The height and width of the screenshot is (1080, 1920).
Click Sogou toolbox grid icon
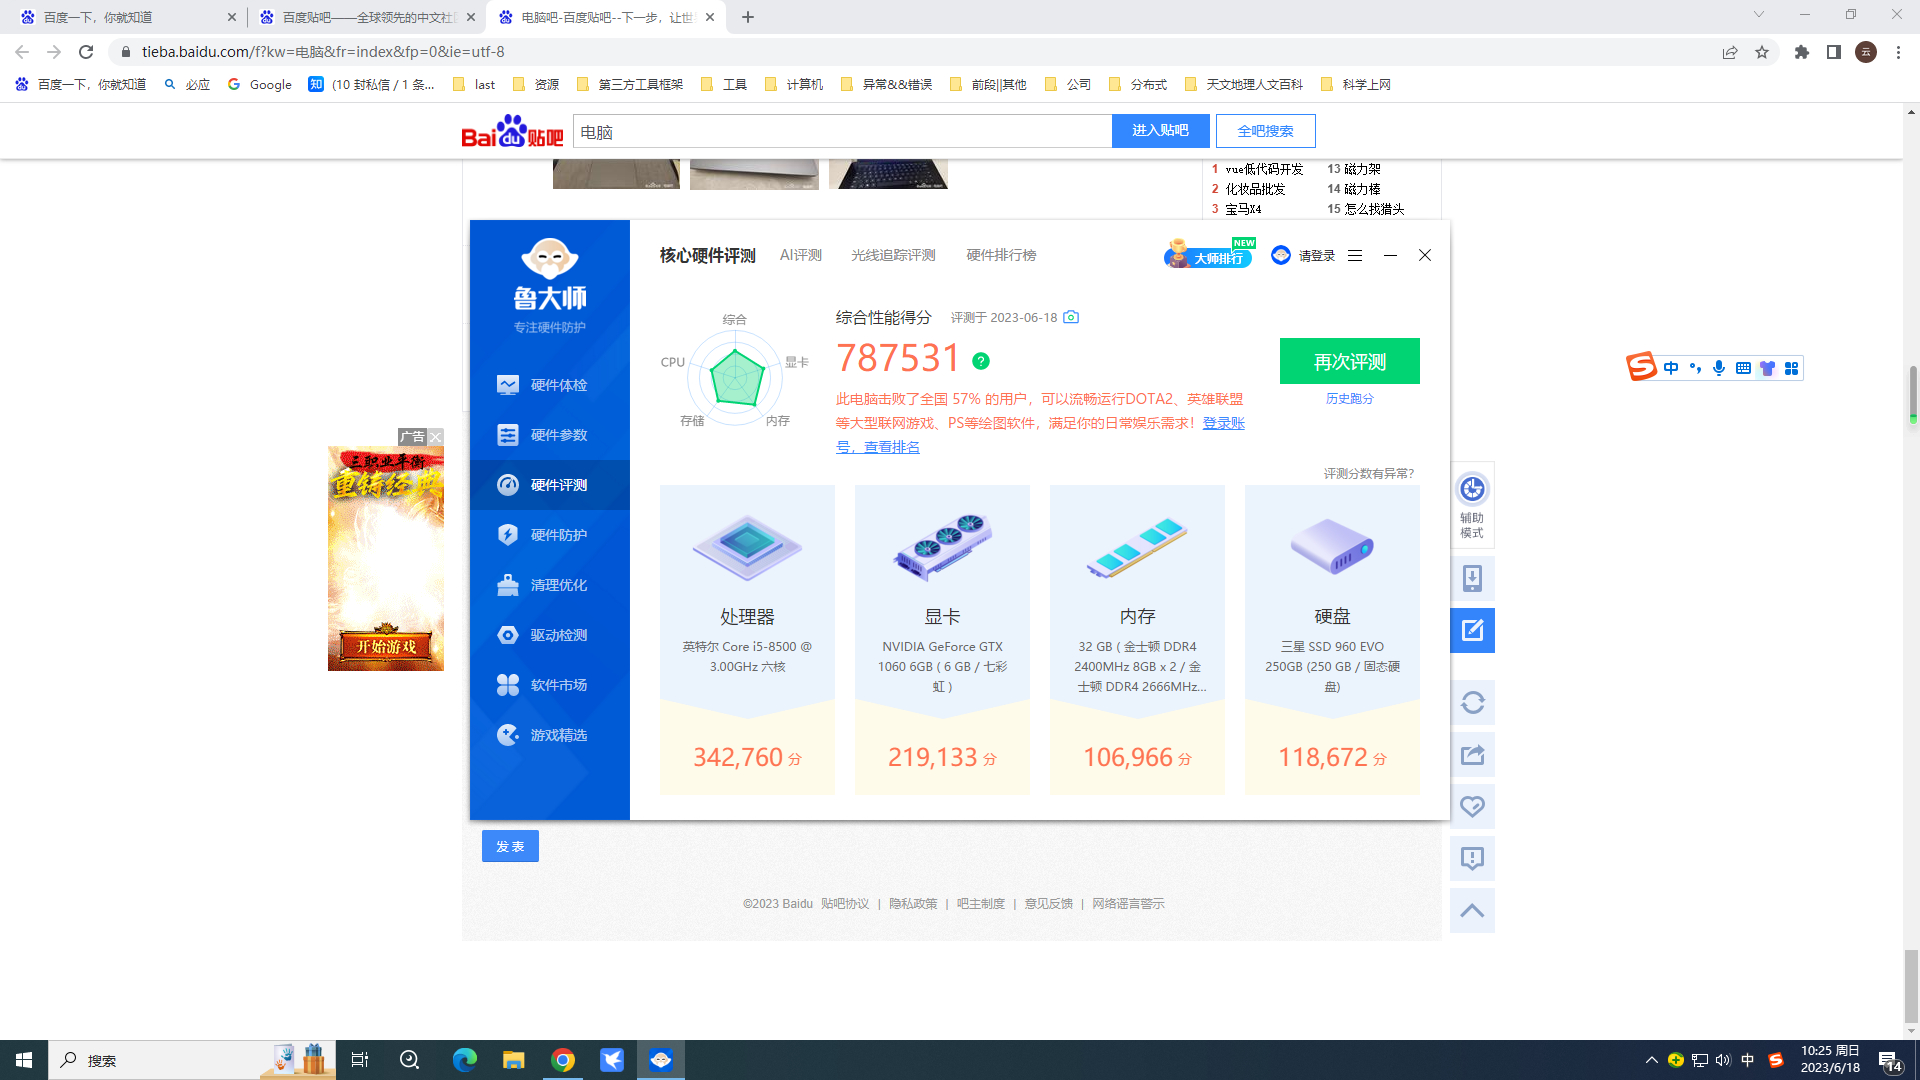coord(1791,368)
